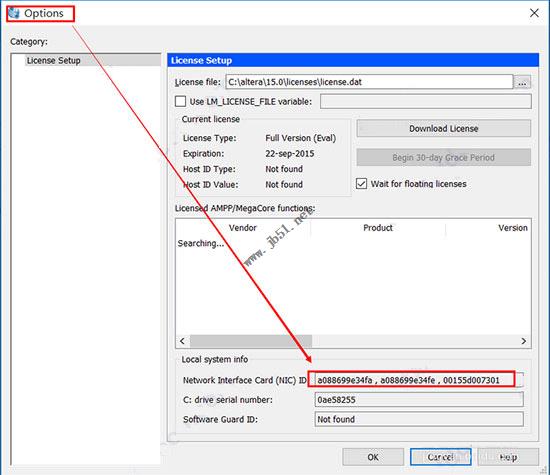Click the Searching... status row
Screen dimensions: 550x475
[201, 243]
